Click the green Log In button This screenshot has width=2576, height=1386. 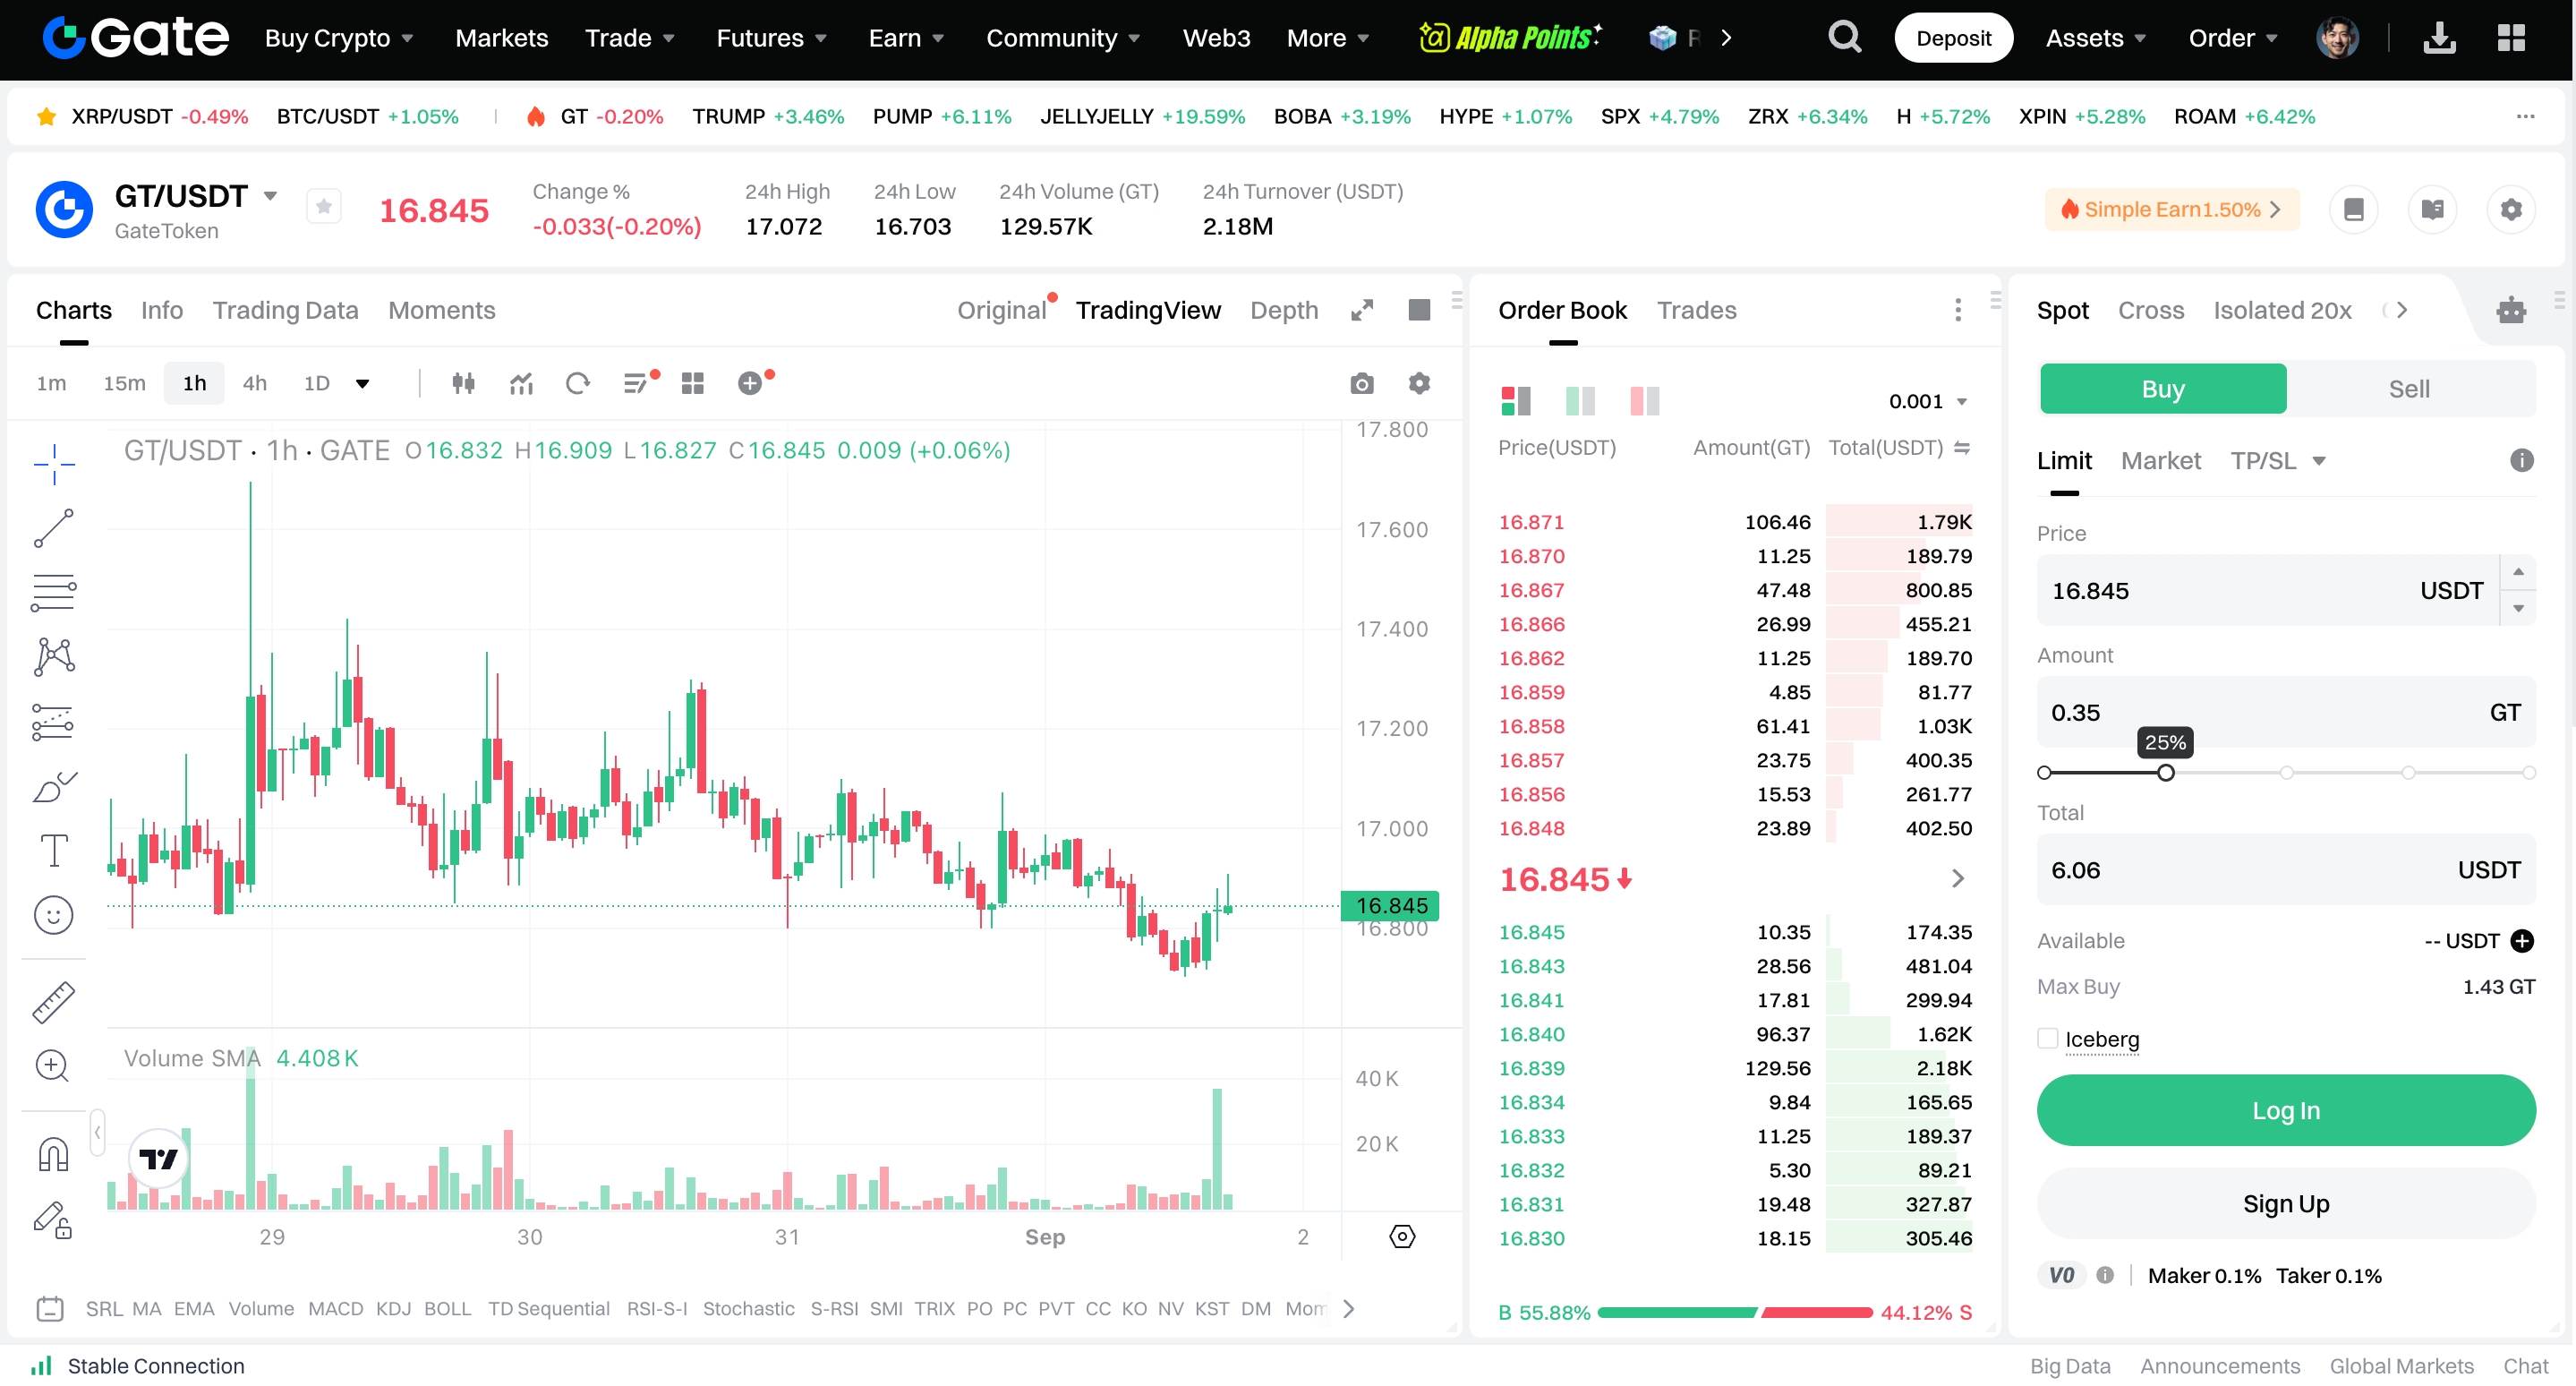[2285, 1110]
